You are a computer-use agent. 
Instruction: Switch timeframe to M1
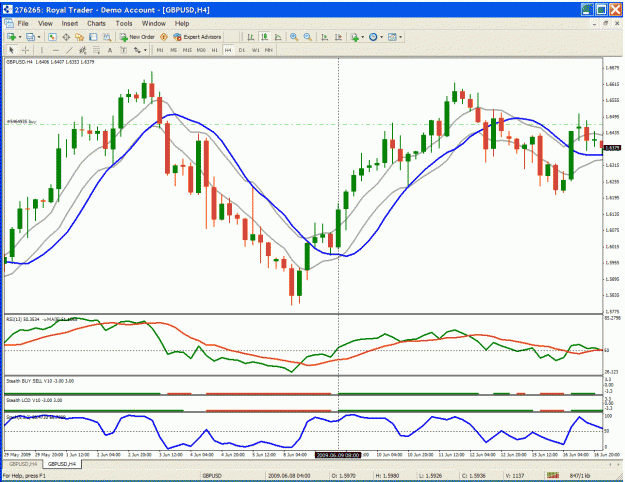160,50
